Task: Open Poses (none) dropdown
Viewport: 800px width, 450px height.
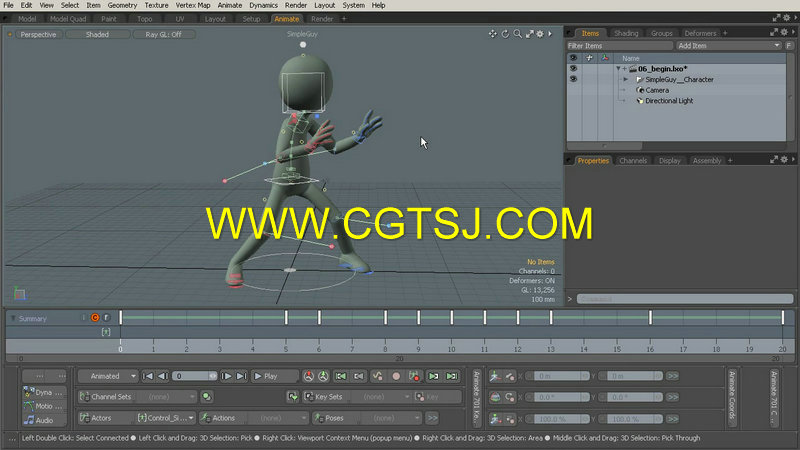Action: [x=391, y=418]
